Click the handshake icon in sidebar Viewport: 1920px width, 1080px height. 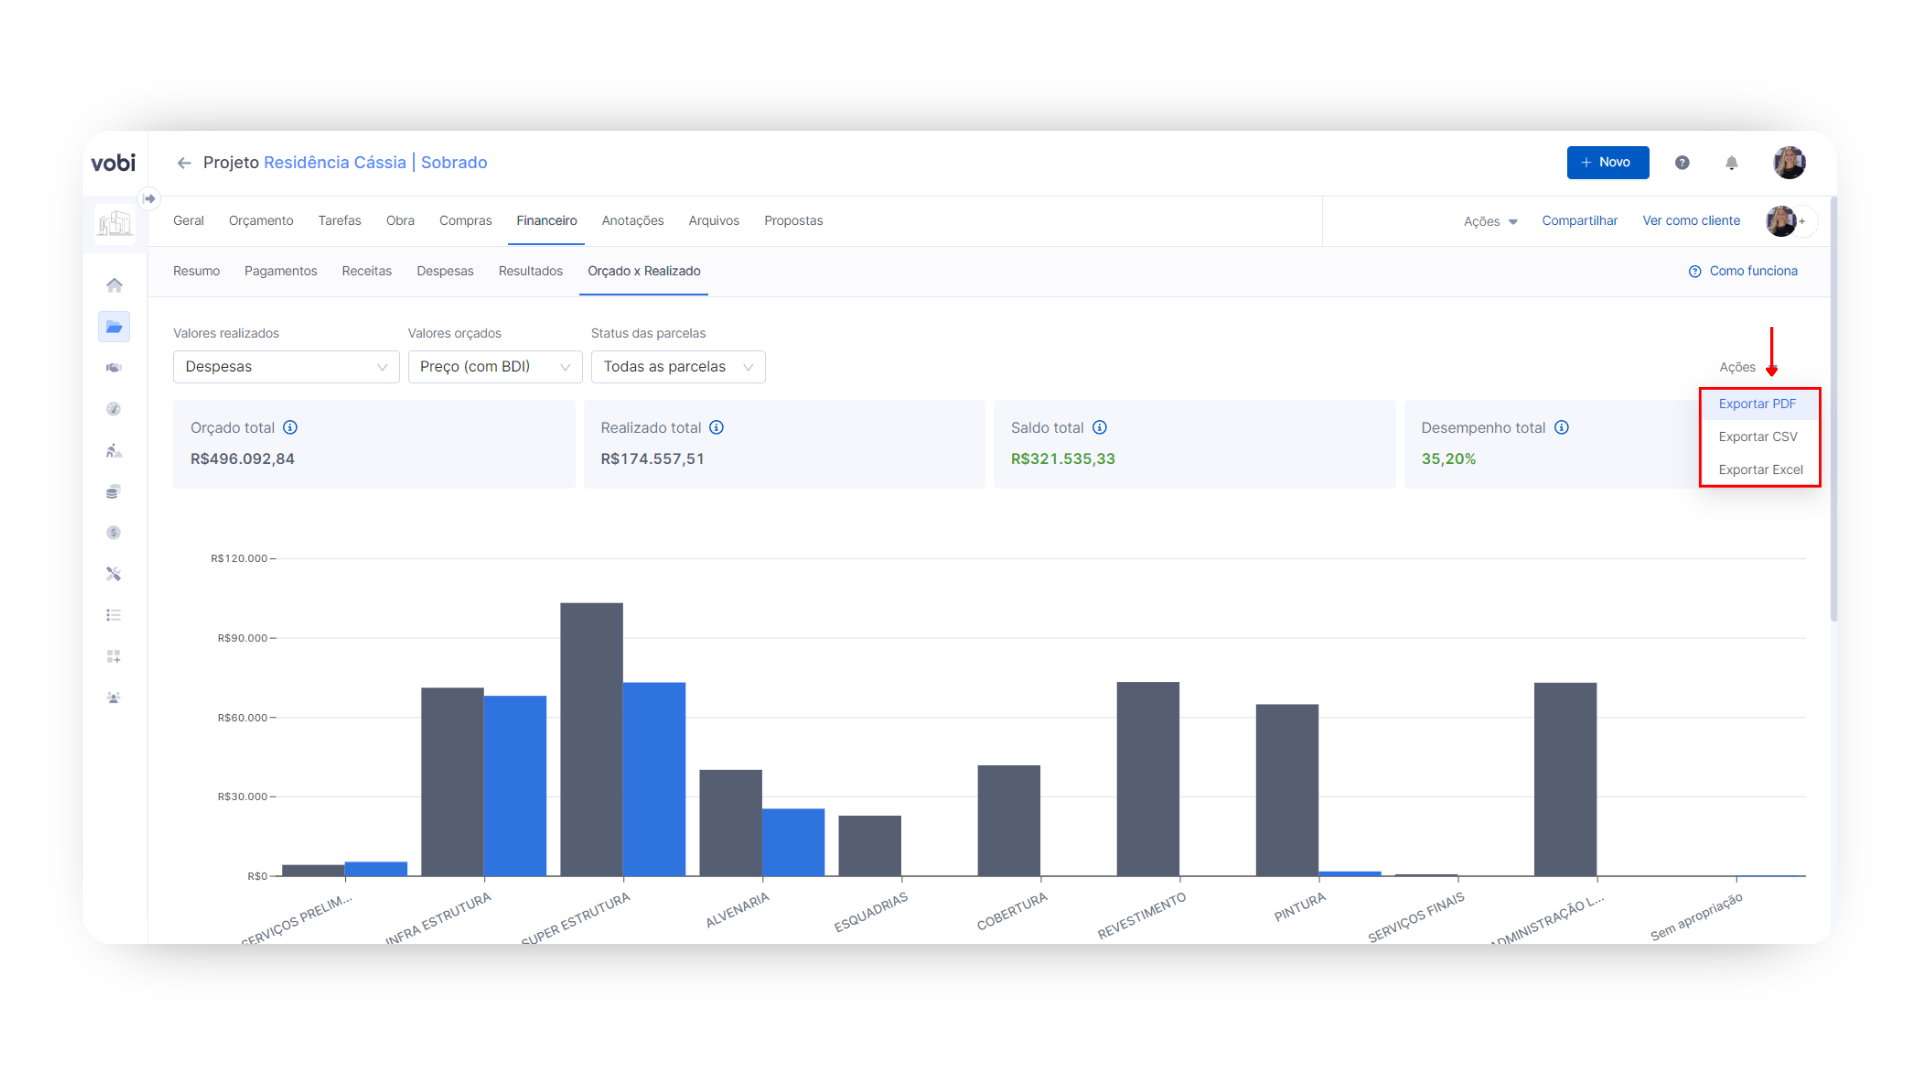coord(114,368)
